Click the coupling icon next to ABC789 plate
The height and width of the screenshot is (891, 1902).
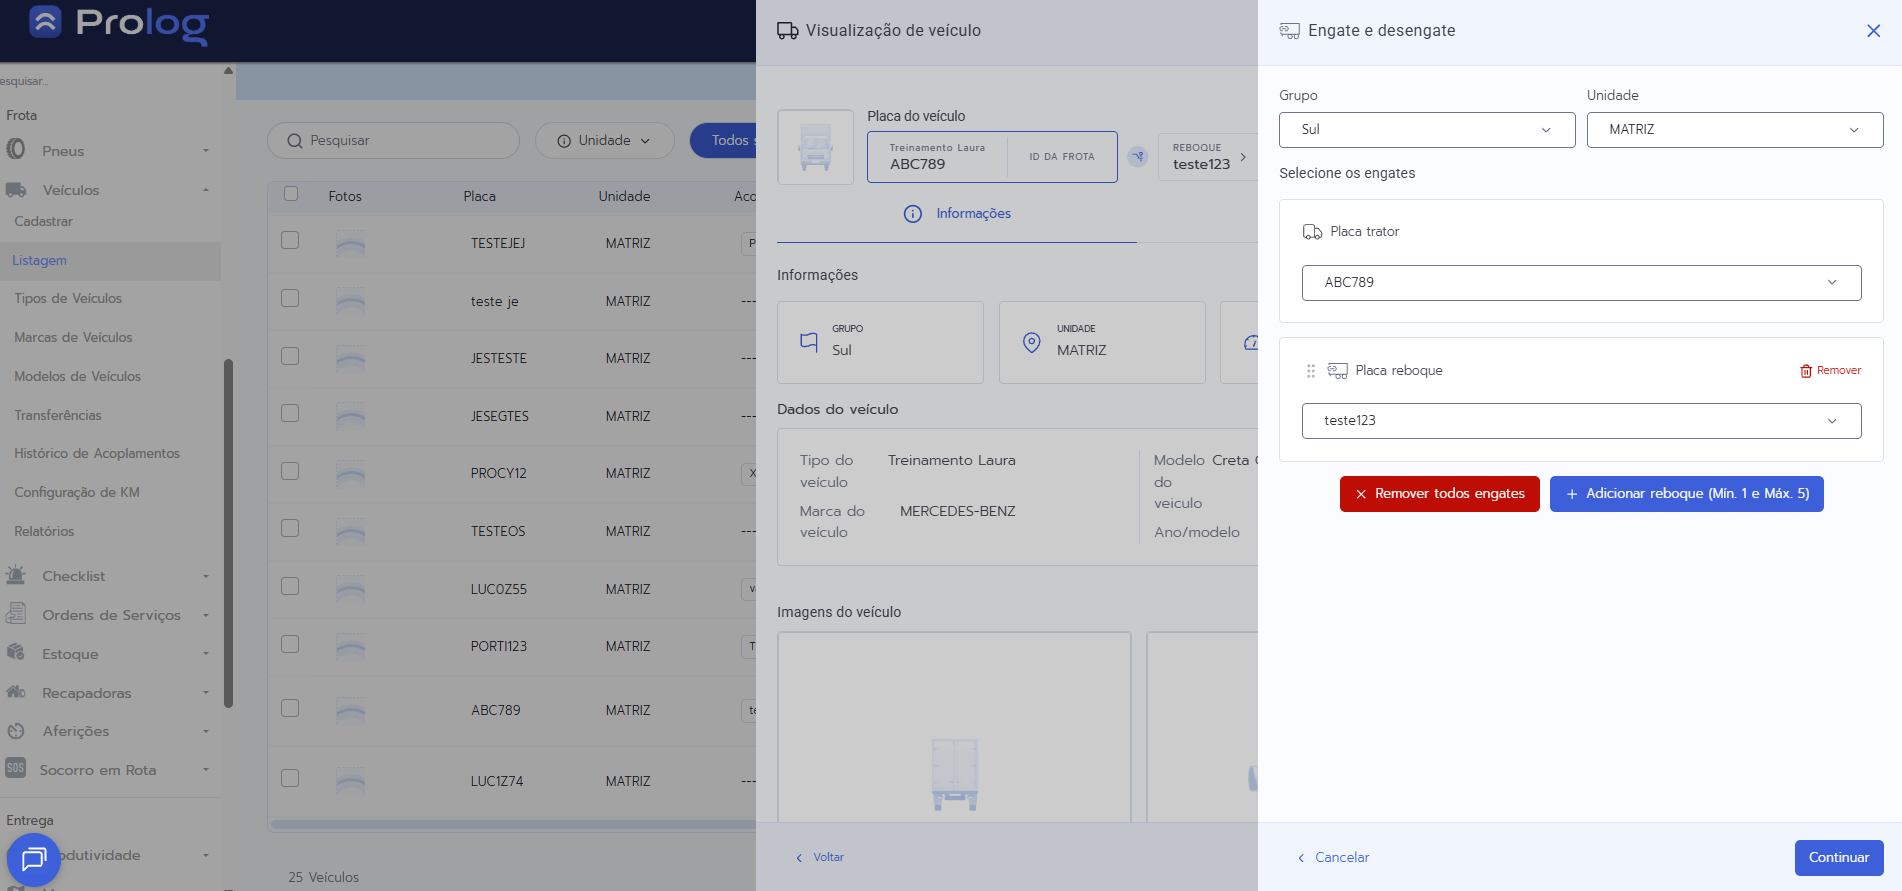click(x=1137, y=157)
